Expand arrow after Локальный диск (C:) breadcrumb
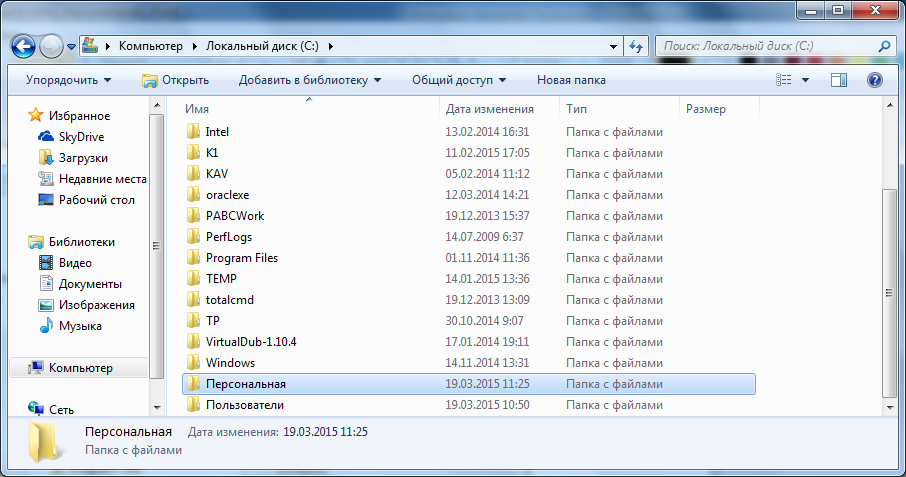 pos(331,46)
